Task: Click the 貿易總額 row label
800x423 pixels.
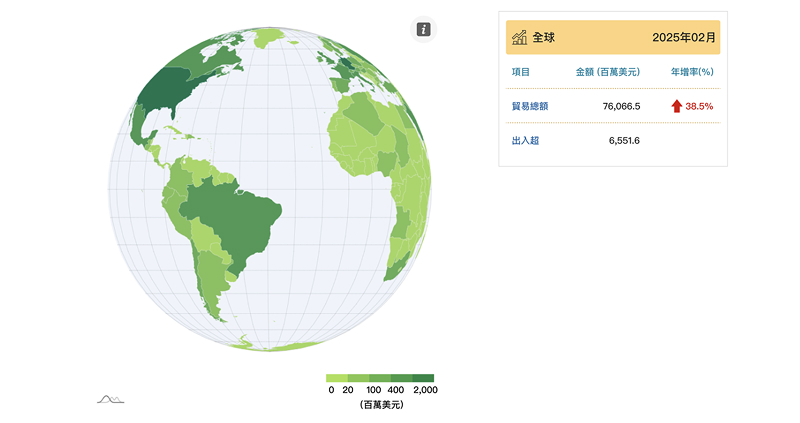Action: (x=529, y=106)
